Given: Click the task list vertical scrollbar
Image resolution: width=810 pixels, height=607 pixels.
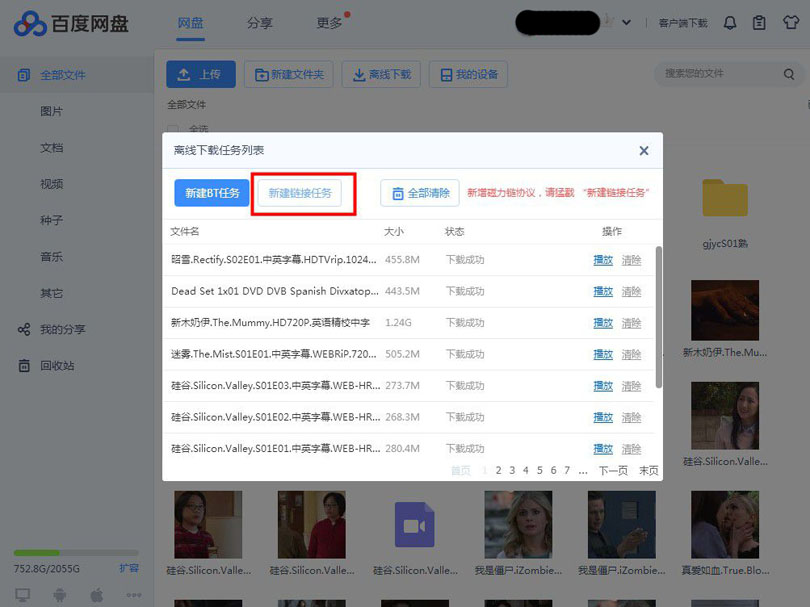Looking at the screenshot, I should [x=659, y=317].
